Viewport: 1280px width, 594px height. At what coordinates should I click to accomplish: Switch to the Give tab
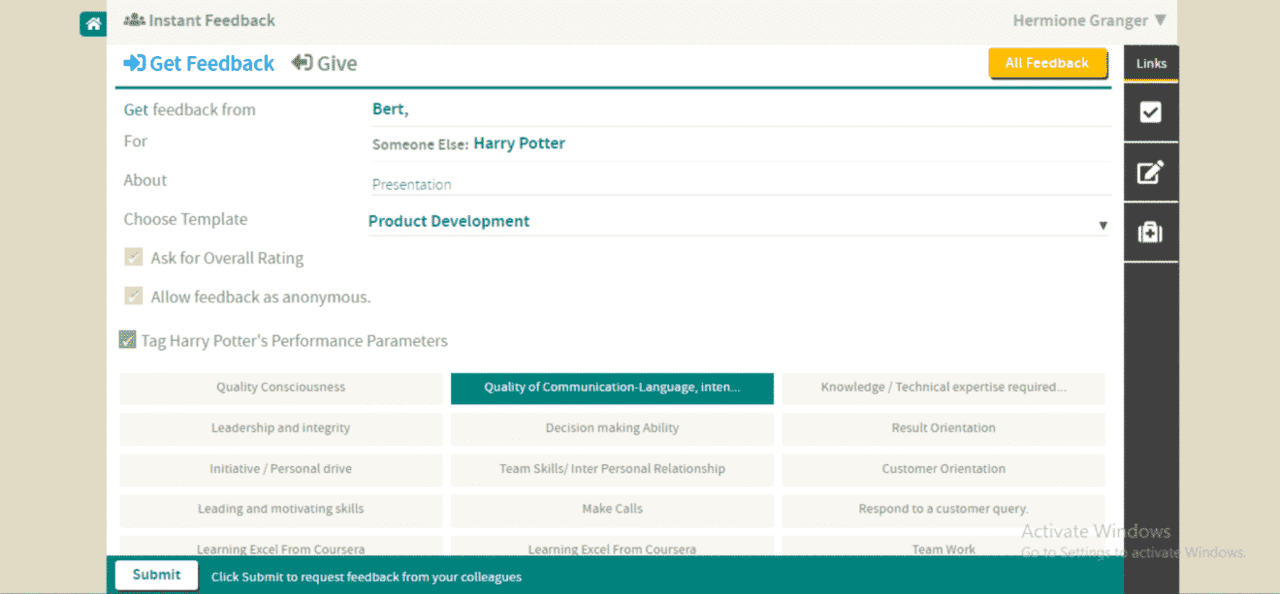tap(325, 63)
